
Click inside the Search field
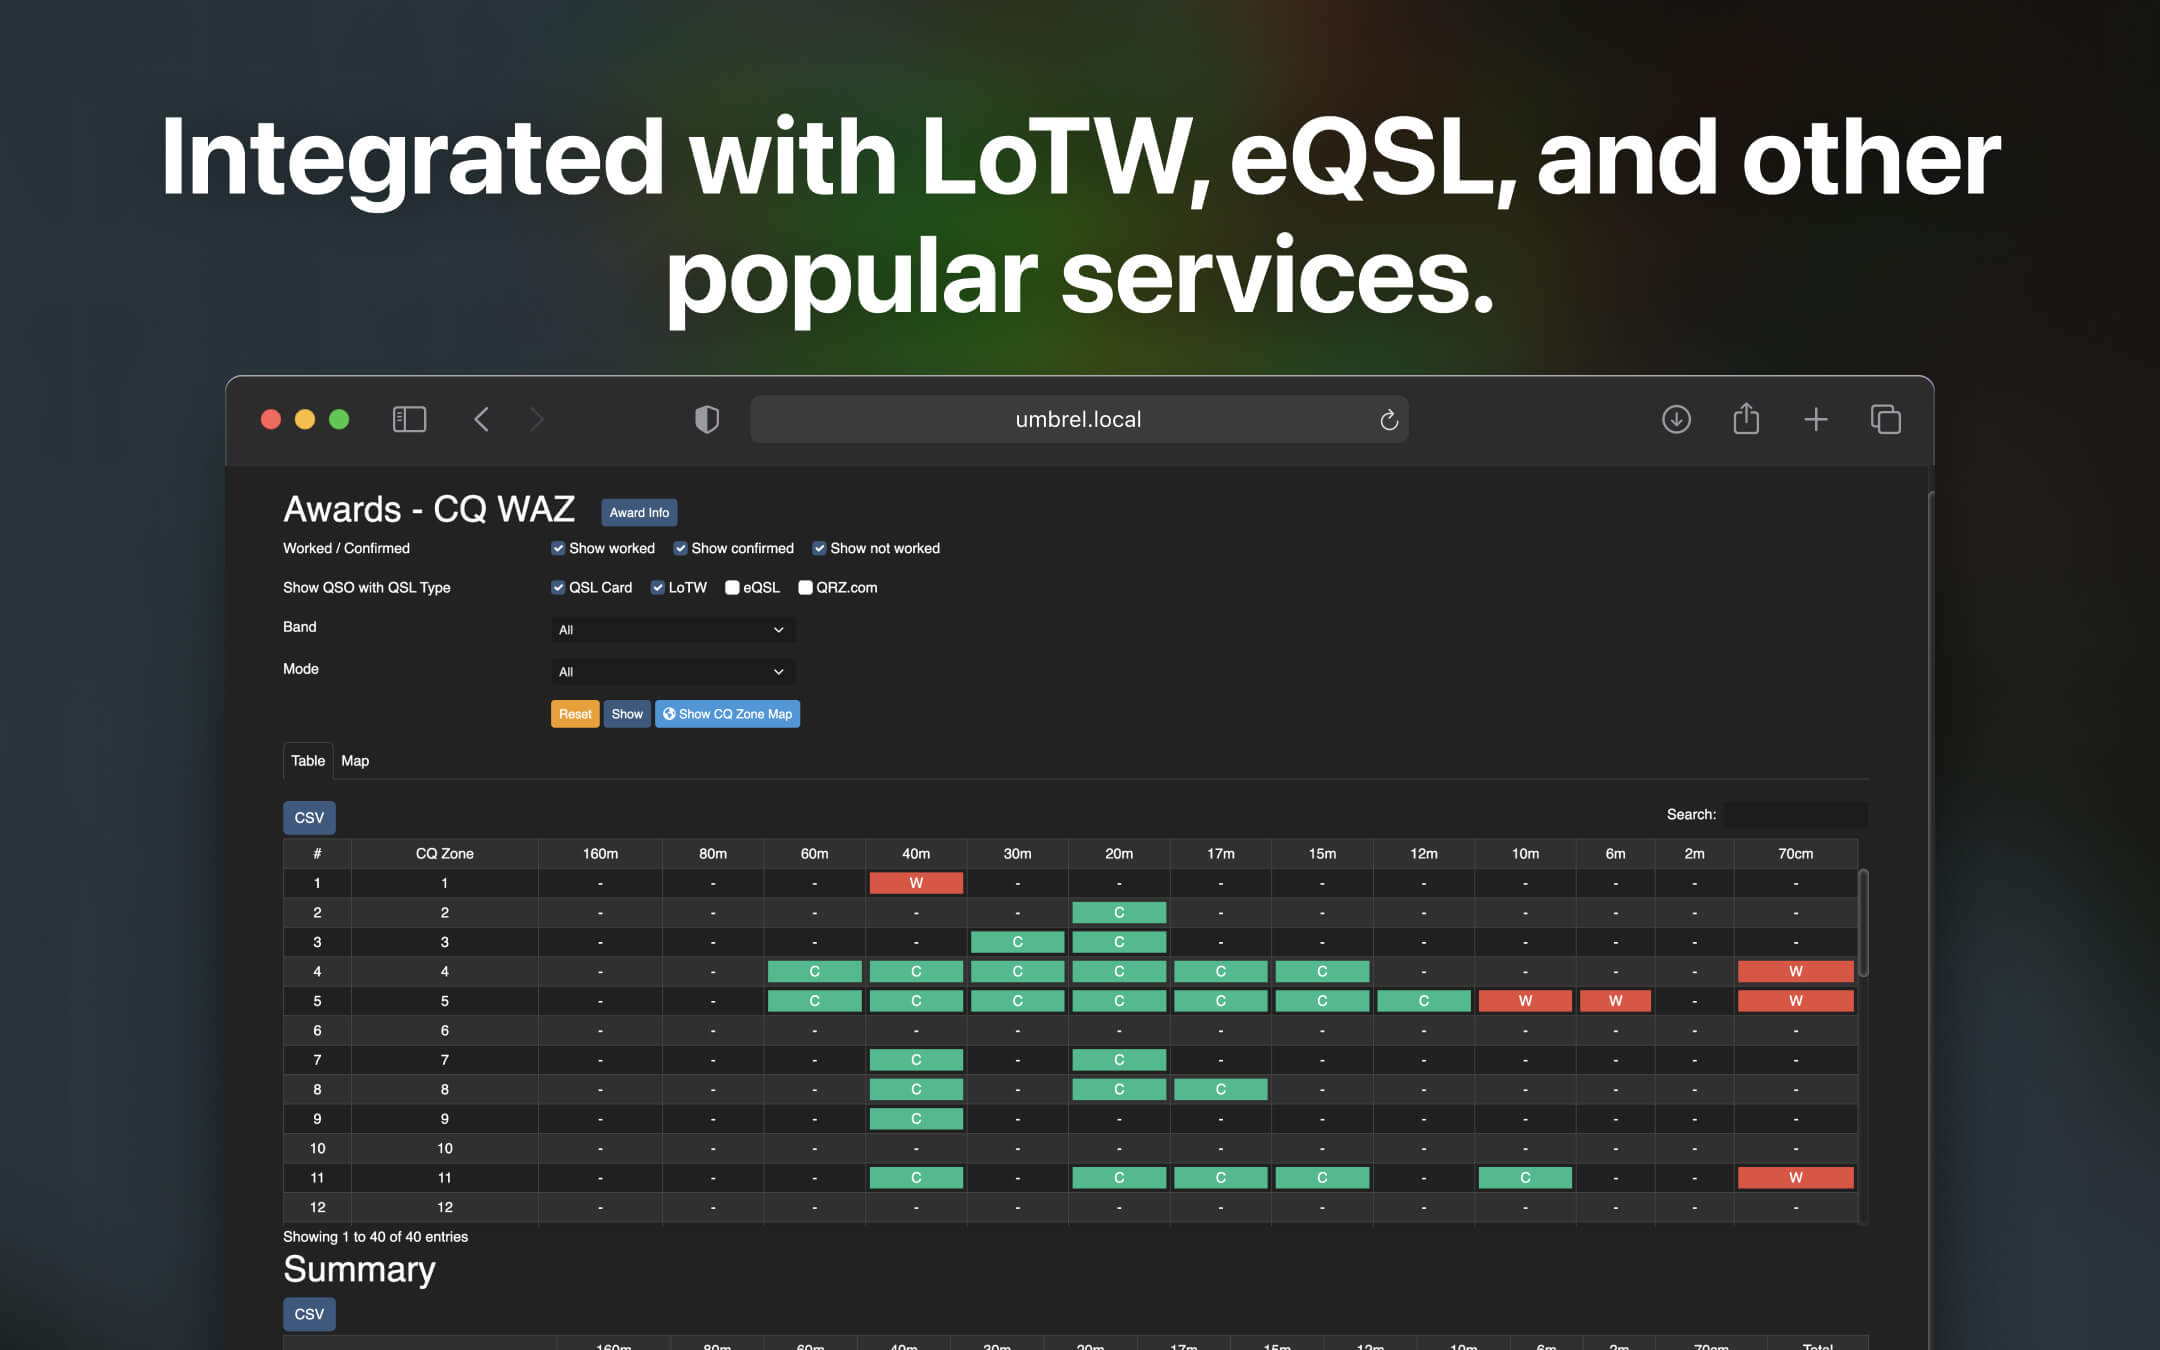coord(1795,814)
